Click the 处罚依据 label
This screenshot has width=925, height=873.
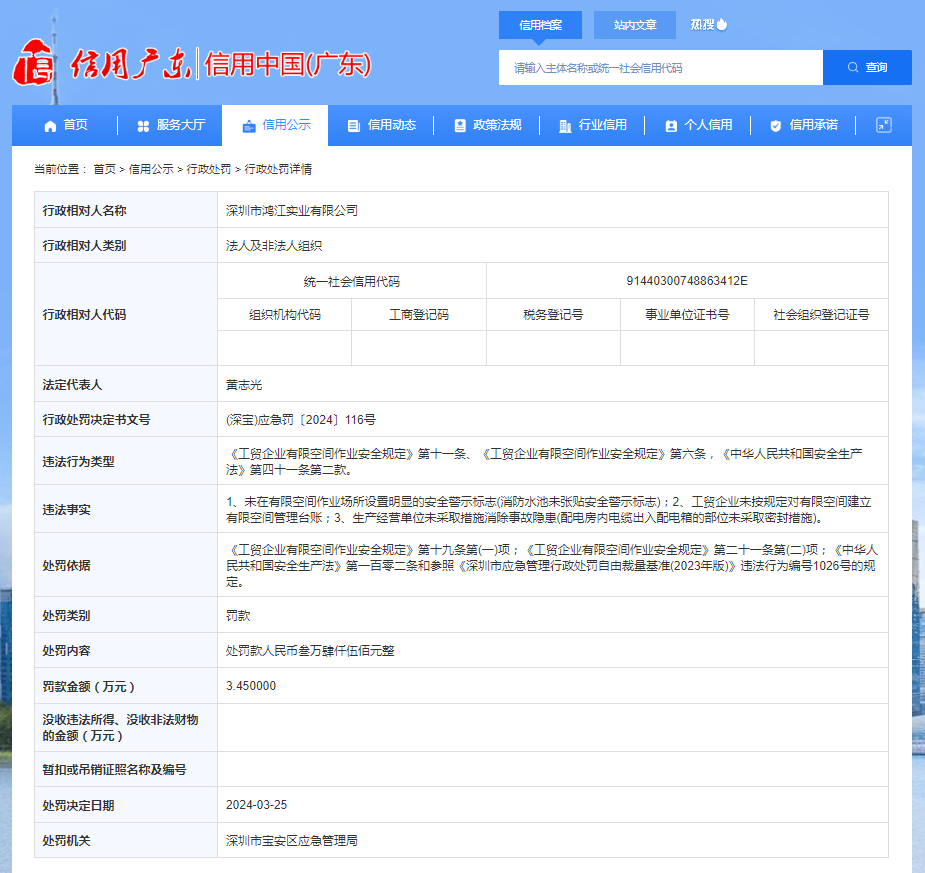coord(66,566)
